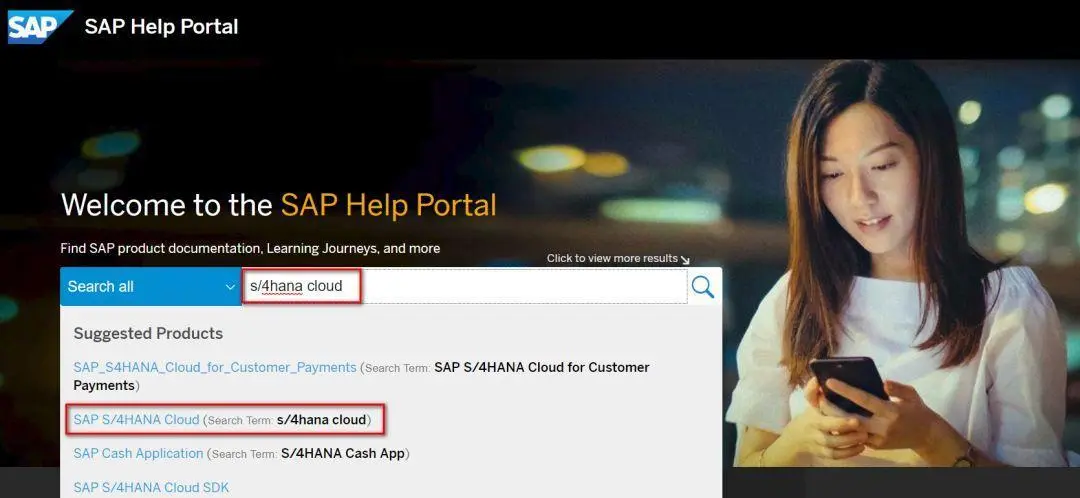Click the Find SAP product documentation tagline

pyautogui.click(x=250, y=248)
